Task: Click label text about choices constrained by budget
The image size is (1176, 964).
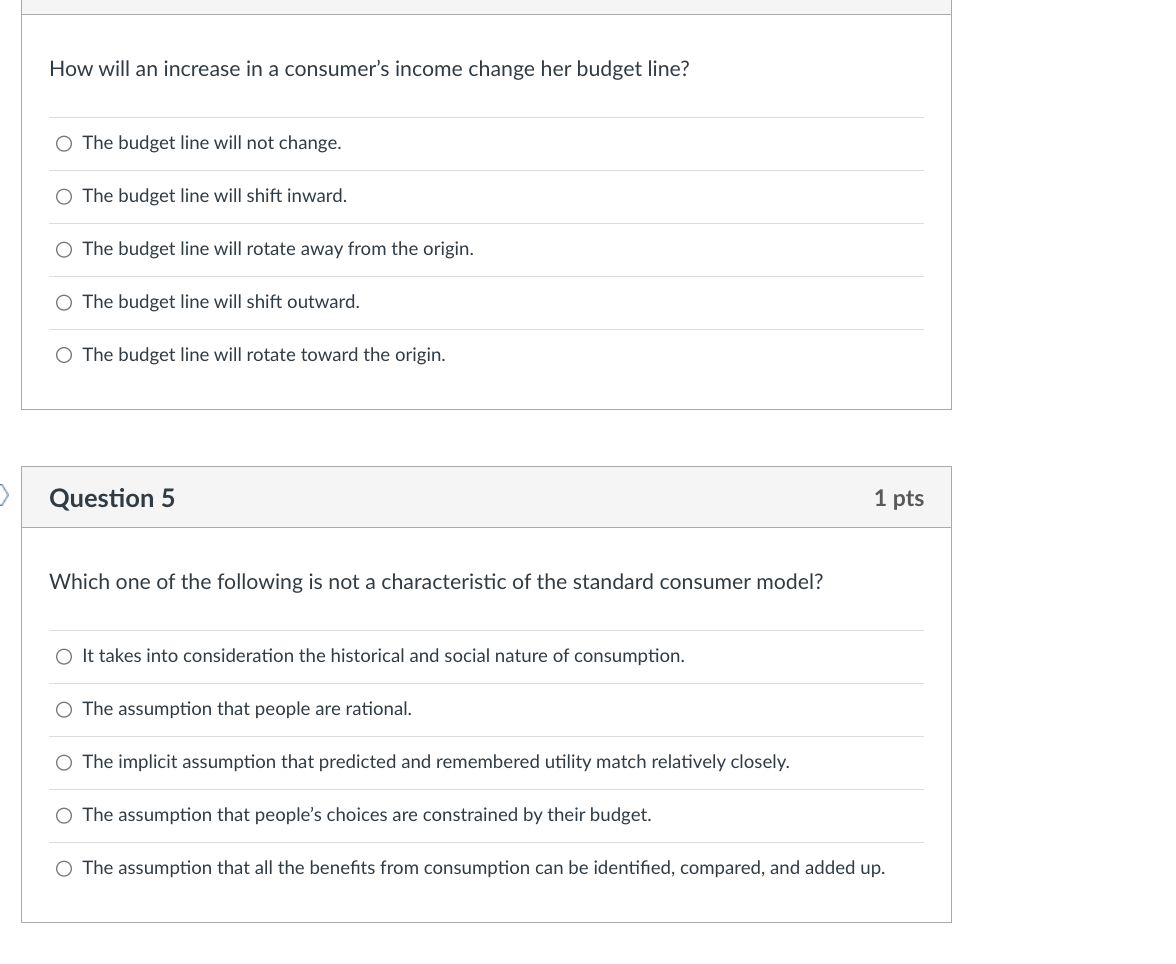Action: point(367,815)
